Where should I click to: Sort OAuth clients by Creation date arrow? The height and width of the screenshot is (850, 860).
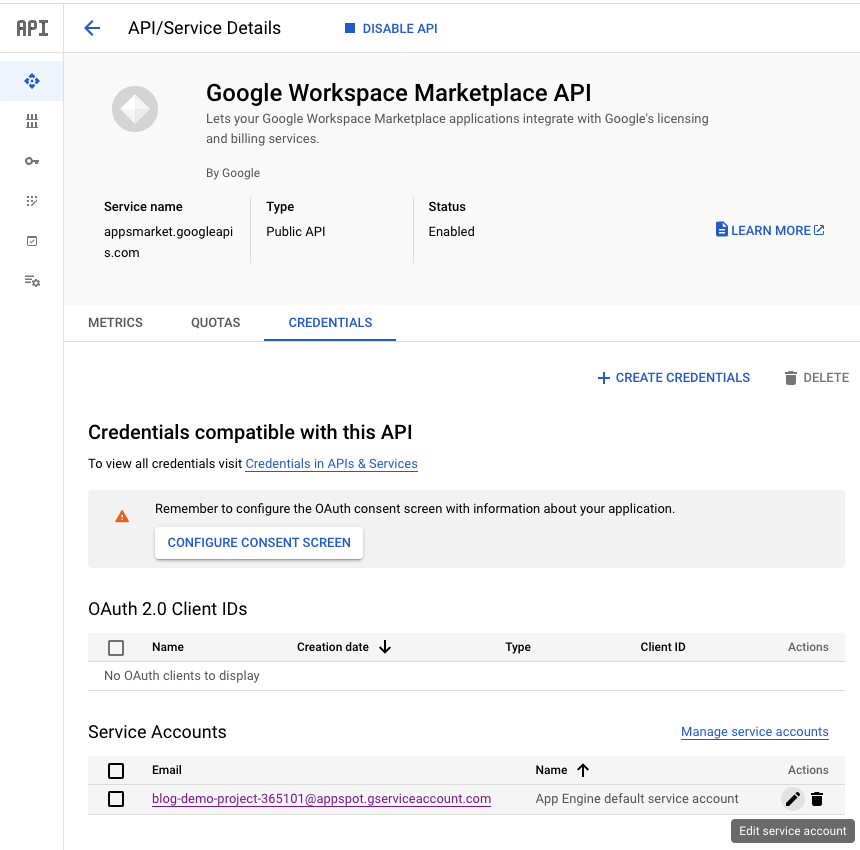(x=385, y=647)
